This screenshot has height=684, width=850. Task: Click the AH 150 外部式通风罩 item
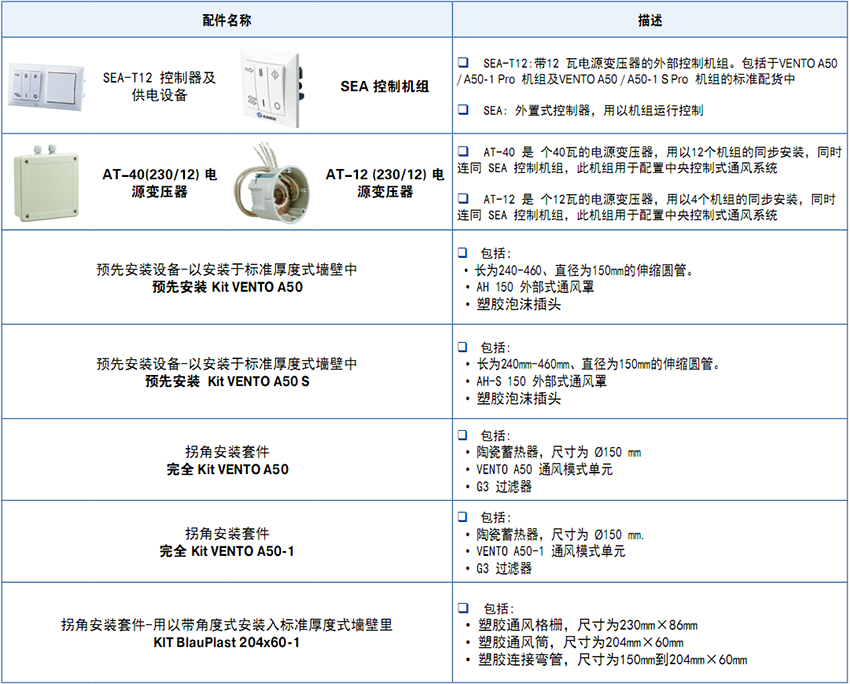click(541, 286)
